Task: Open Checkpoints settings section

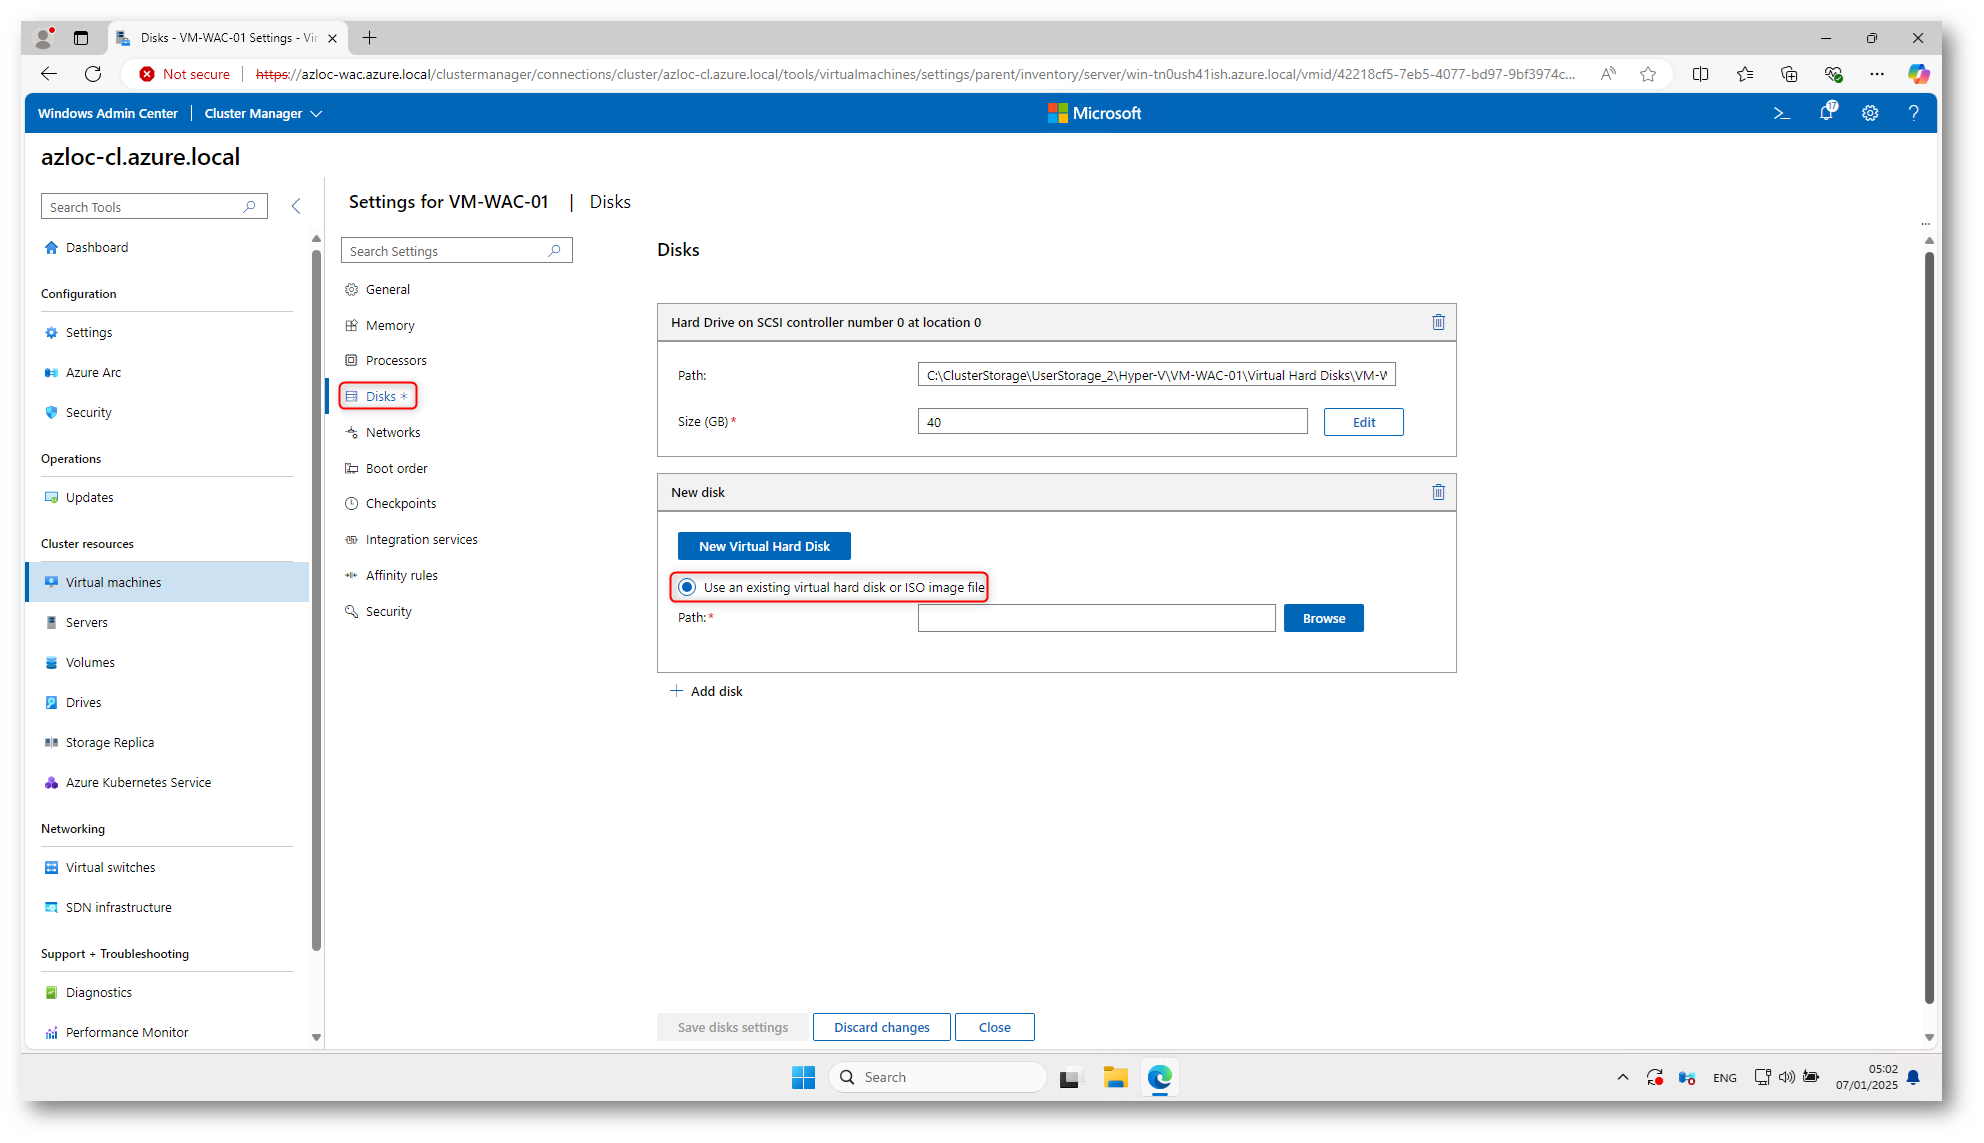Action: point(400,503)
